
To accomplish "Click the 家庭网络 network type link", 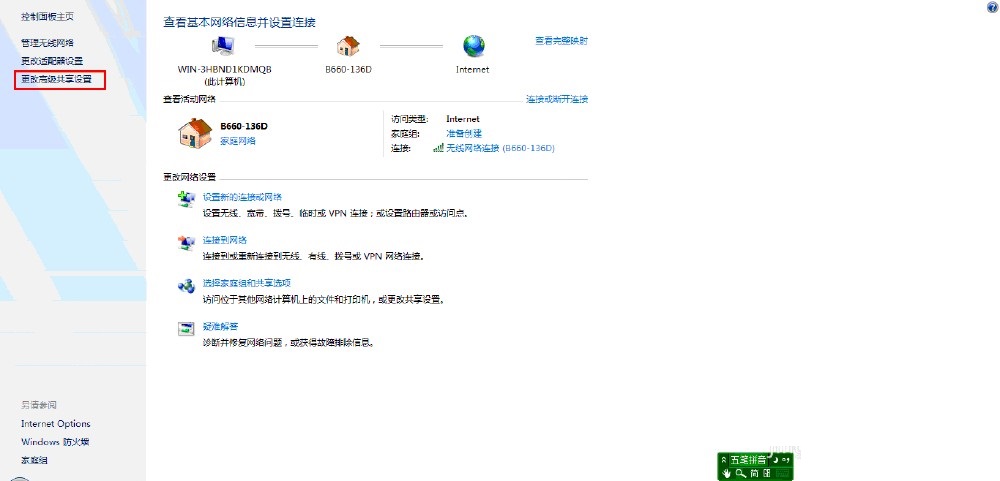I will [x=238, y=141].
